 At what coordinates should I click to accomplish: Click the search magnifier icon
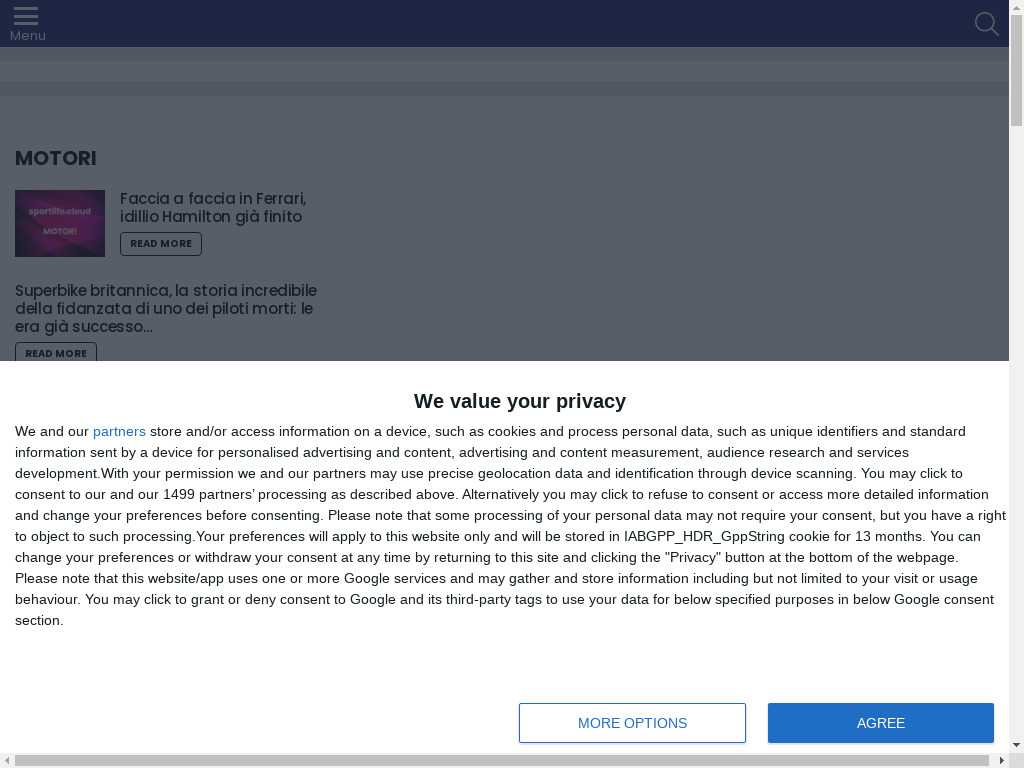pyautogui.click(x=986, y=24)
